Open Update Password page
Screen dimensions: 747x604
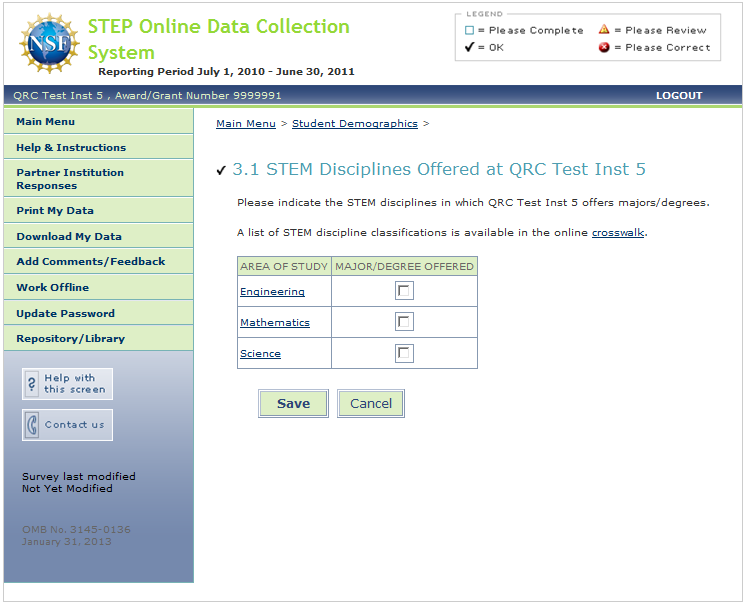[66, 314]
